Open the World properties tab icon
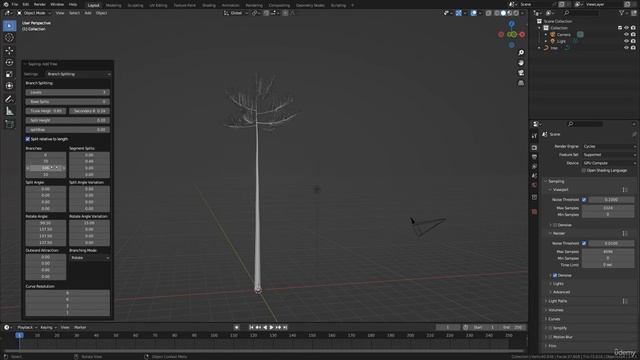The height and width of the screenshot is (360, 640). [534, 185]
